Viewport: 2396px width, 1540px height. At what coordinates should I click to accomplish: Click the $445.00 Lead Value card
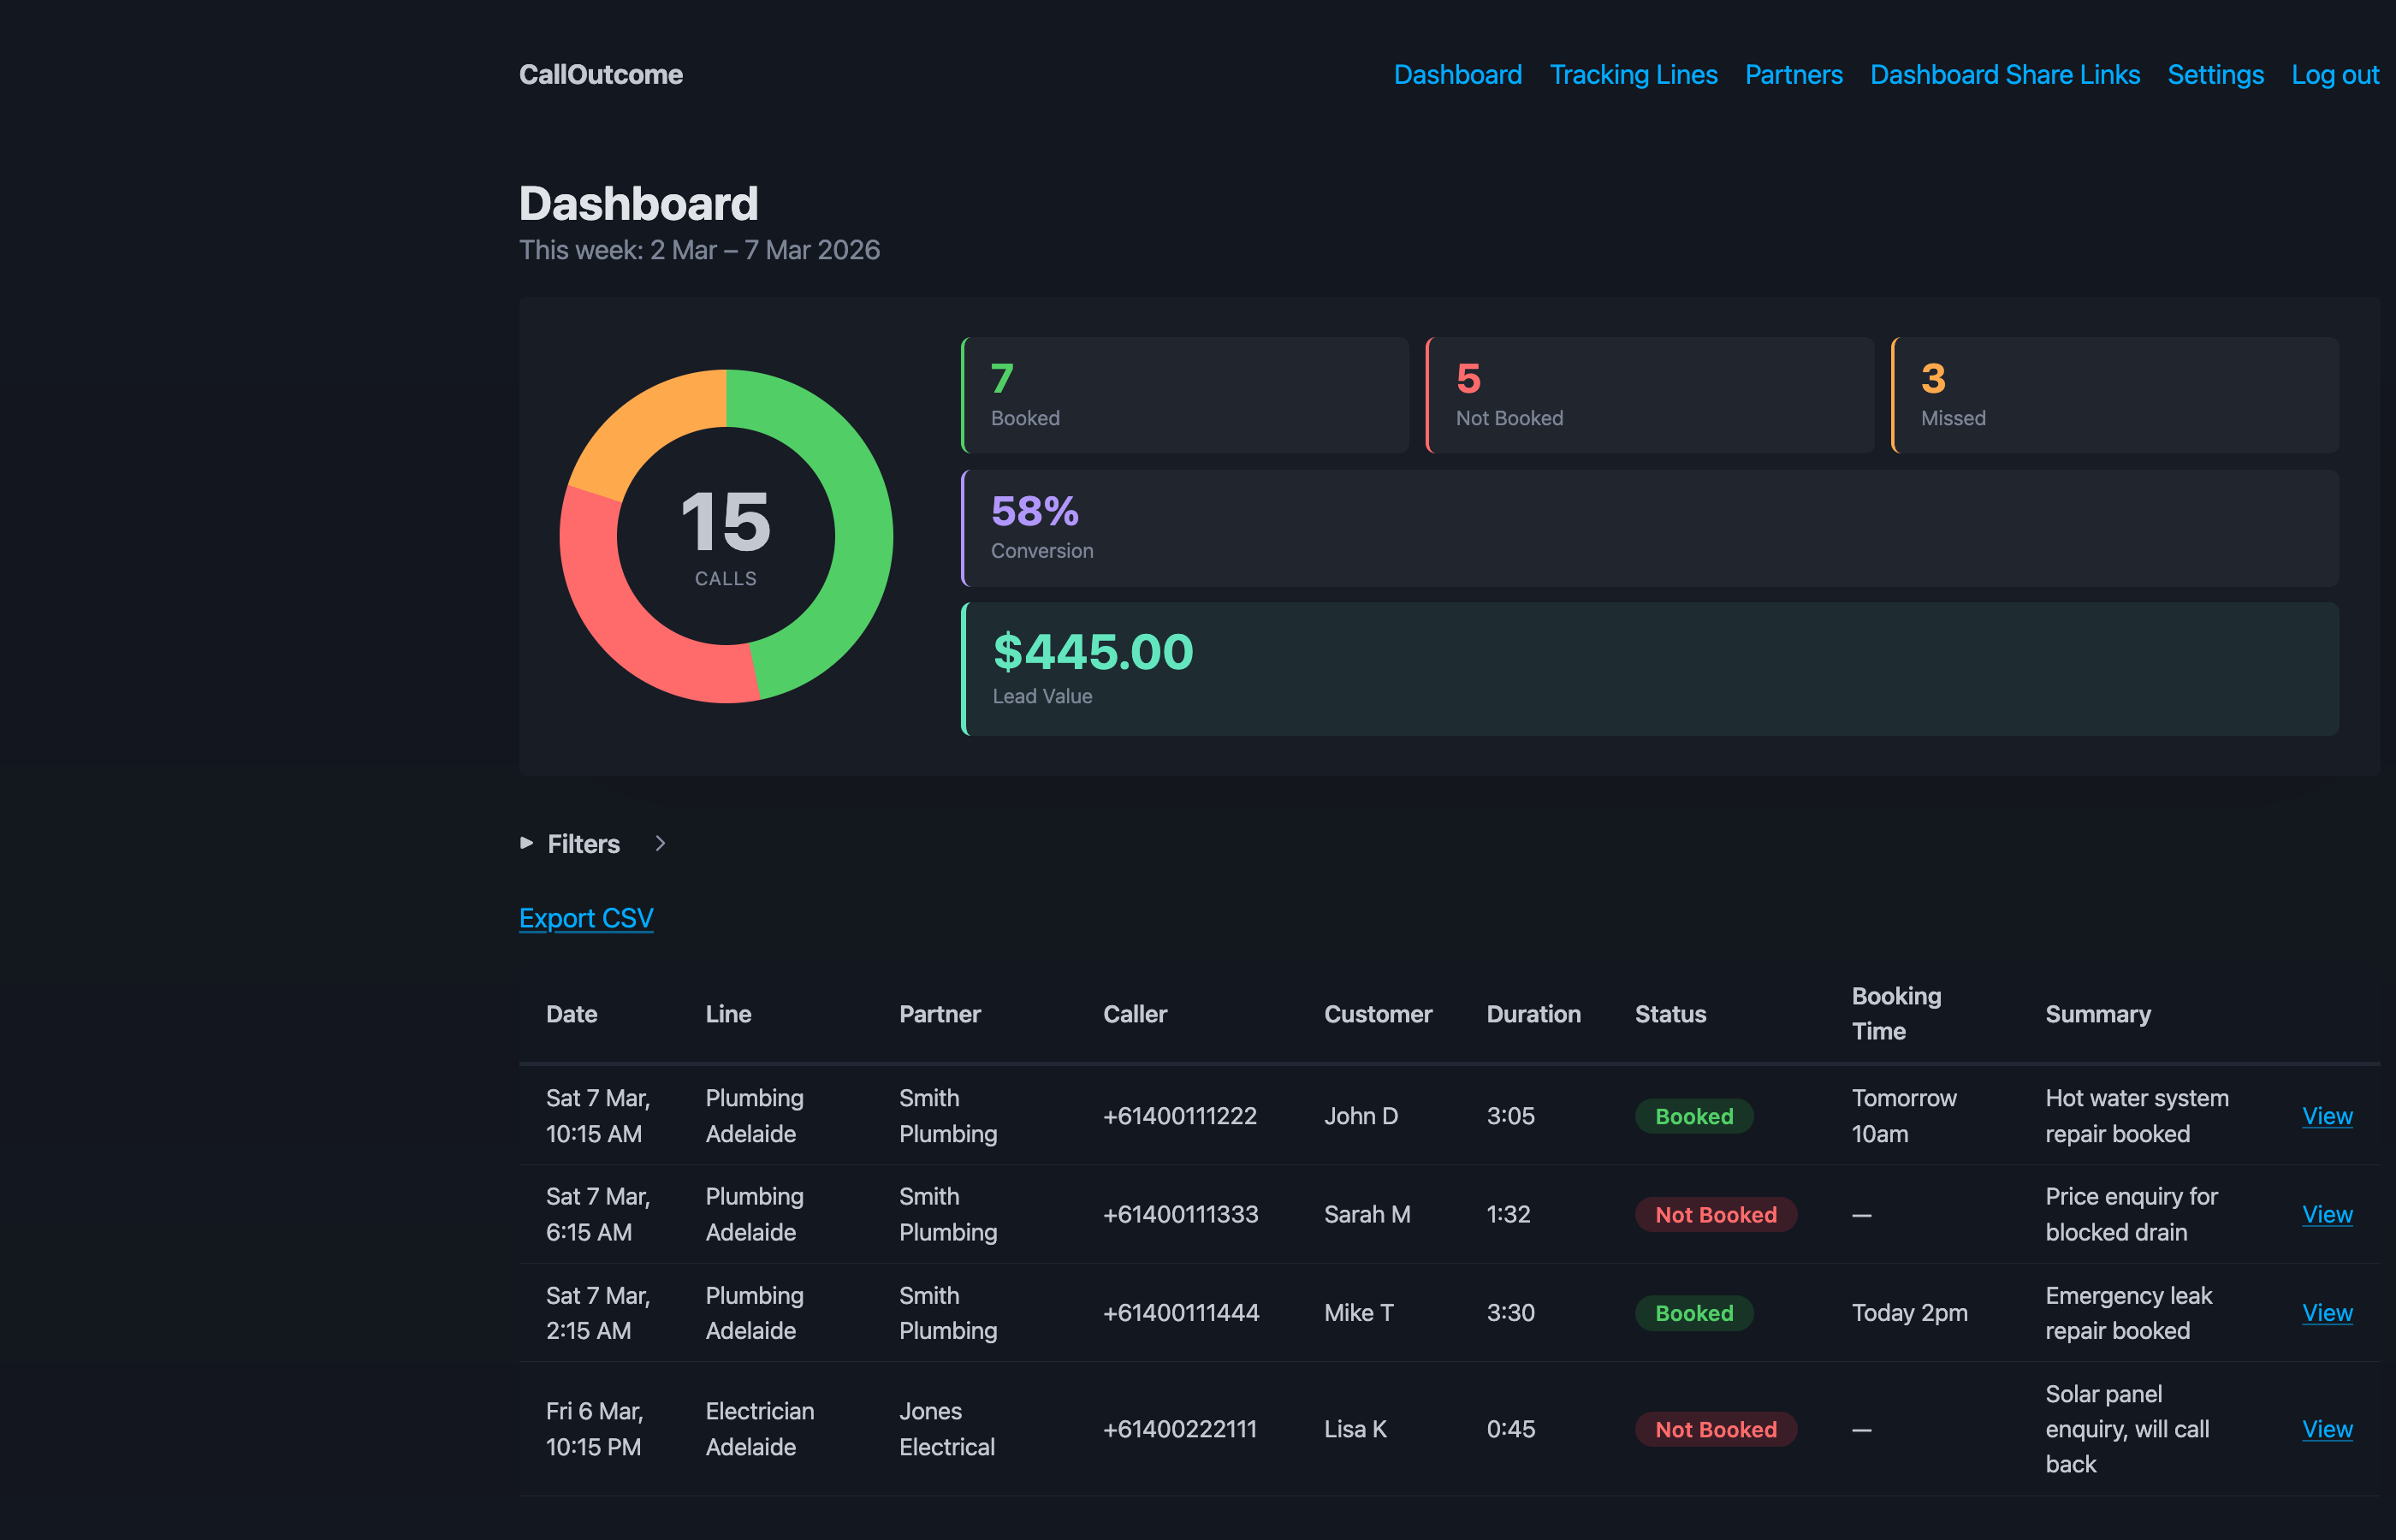click(1650, 668)
